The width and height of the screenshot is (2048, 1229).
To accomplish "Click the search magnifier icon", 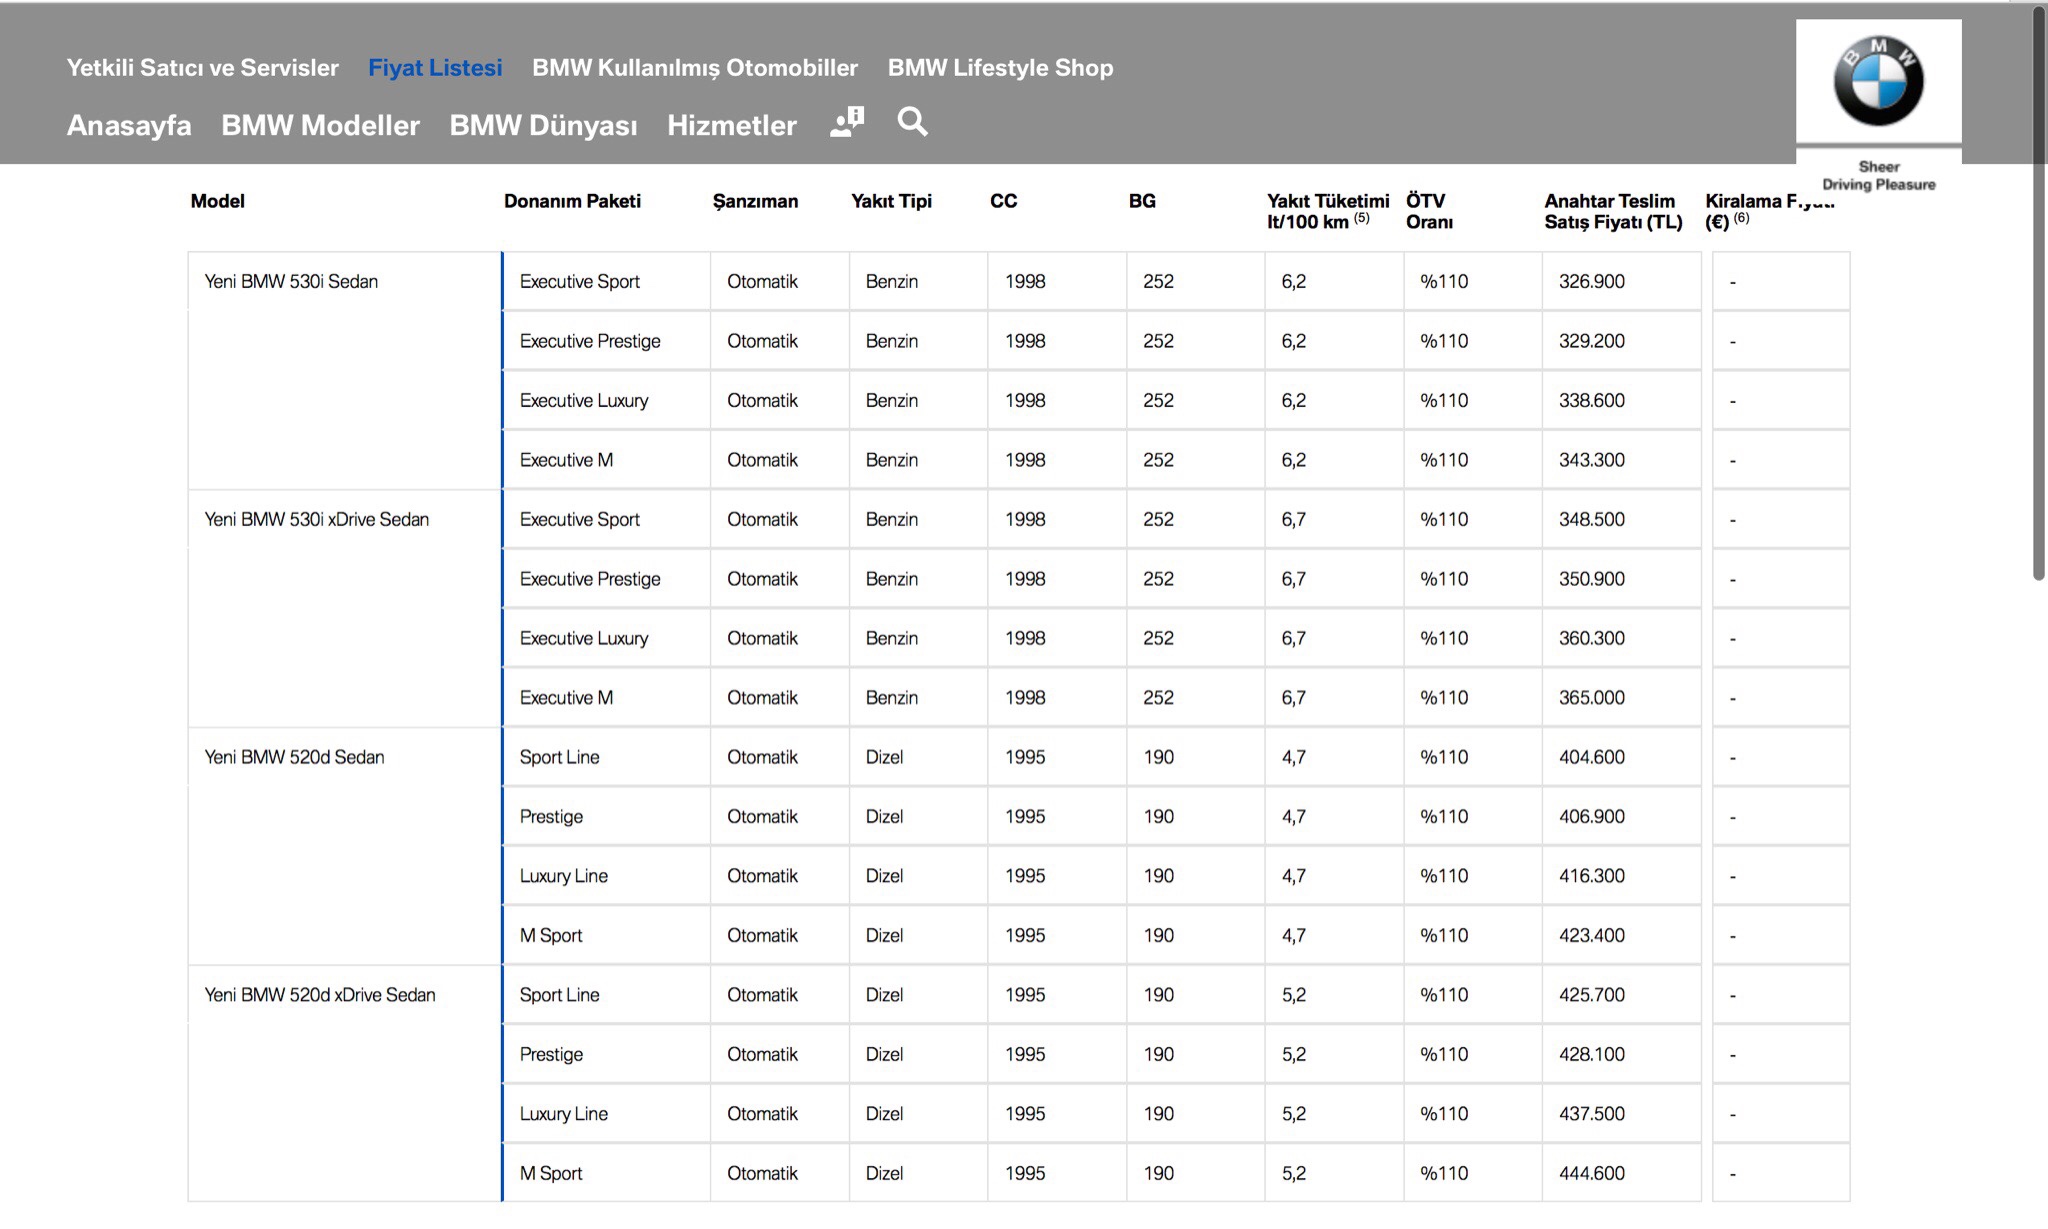I will point(912,122).
